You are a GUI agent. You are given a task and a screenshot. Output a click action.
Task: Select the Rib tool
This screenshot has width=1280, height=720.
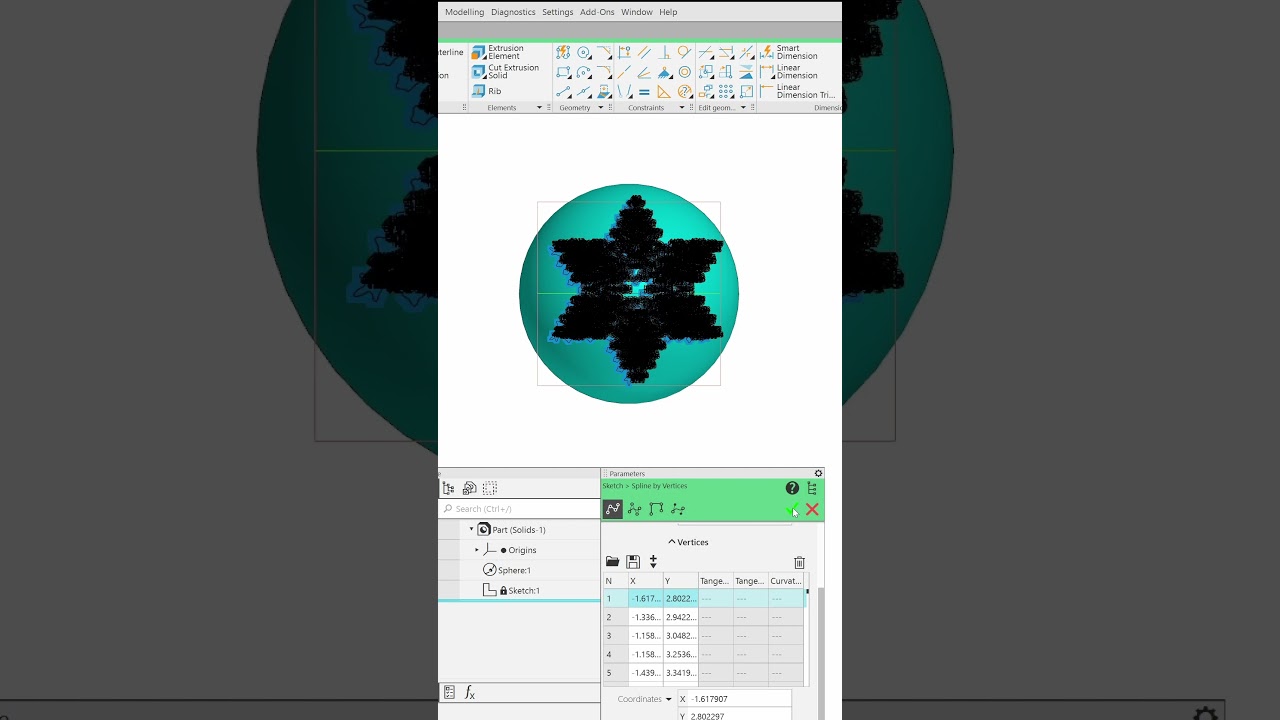[x=486, y=91]
